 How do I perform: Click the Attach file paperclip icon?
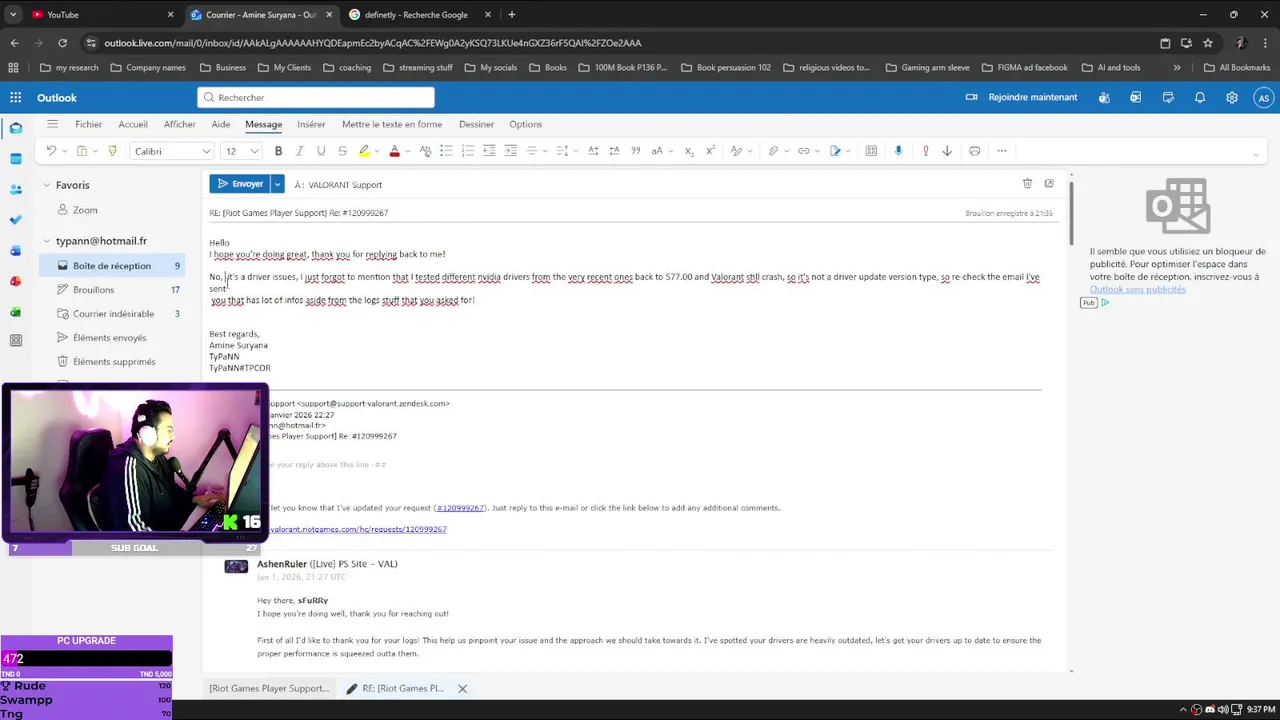point(773,151)
